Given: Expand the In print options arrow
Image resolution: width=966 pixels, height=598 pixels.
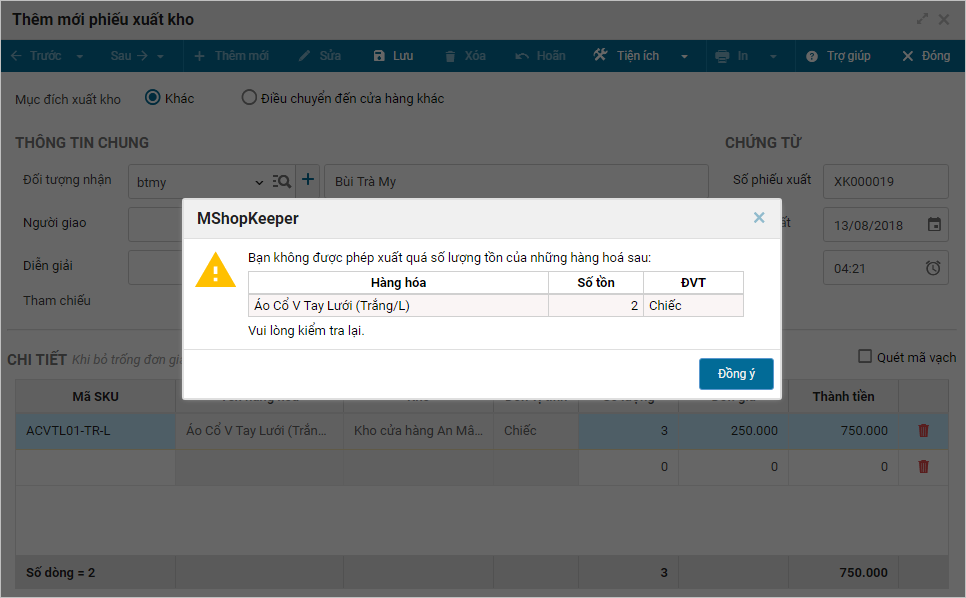Looking at the screenshot, I should (773, 56).
